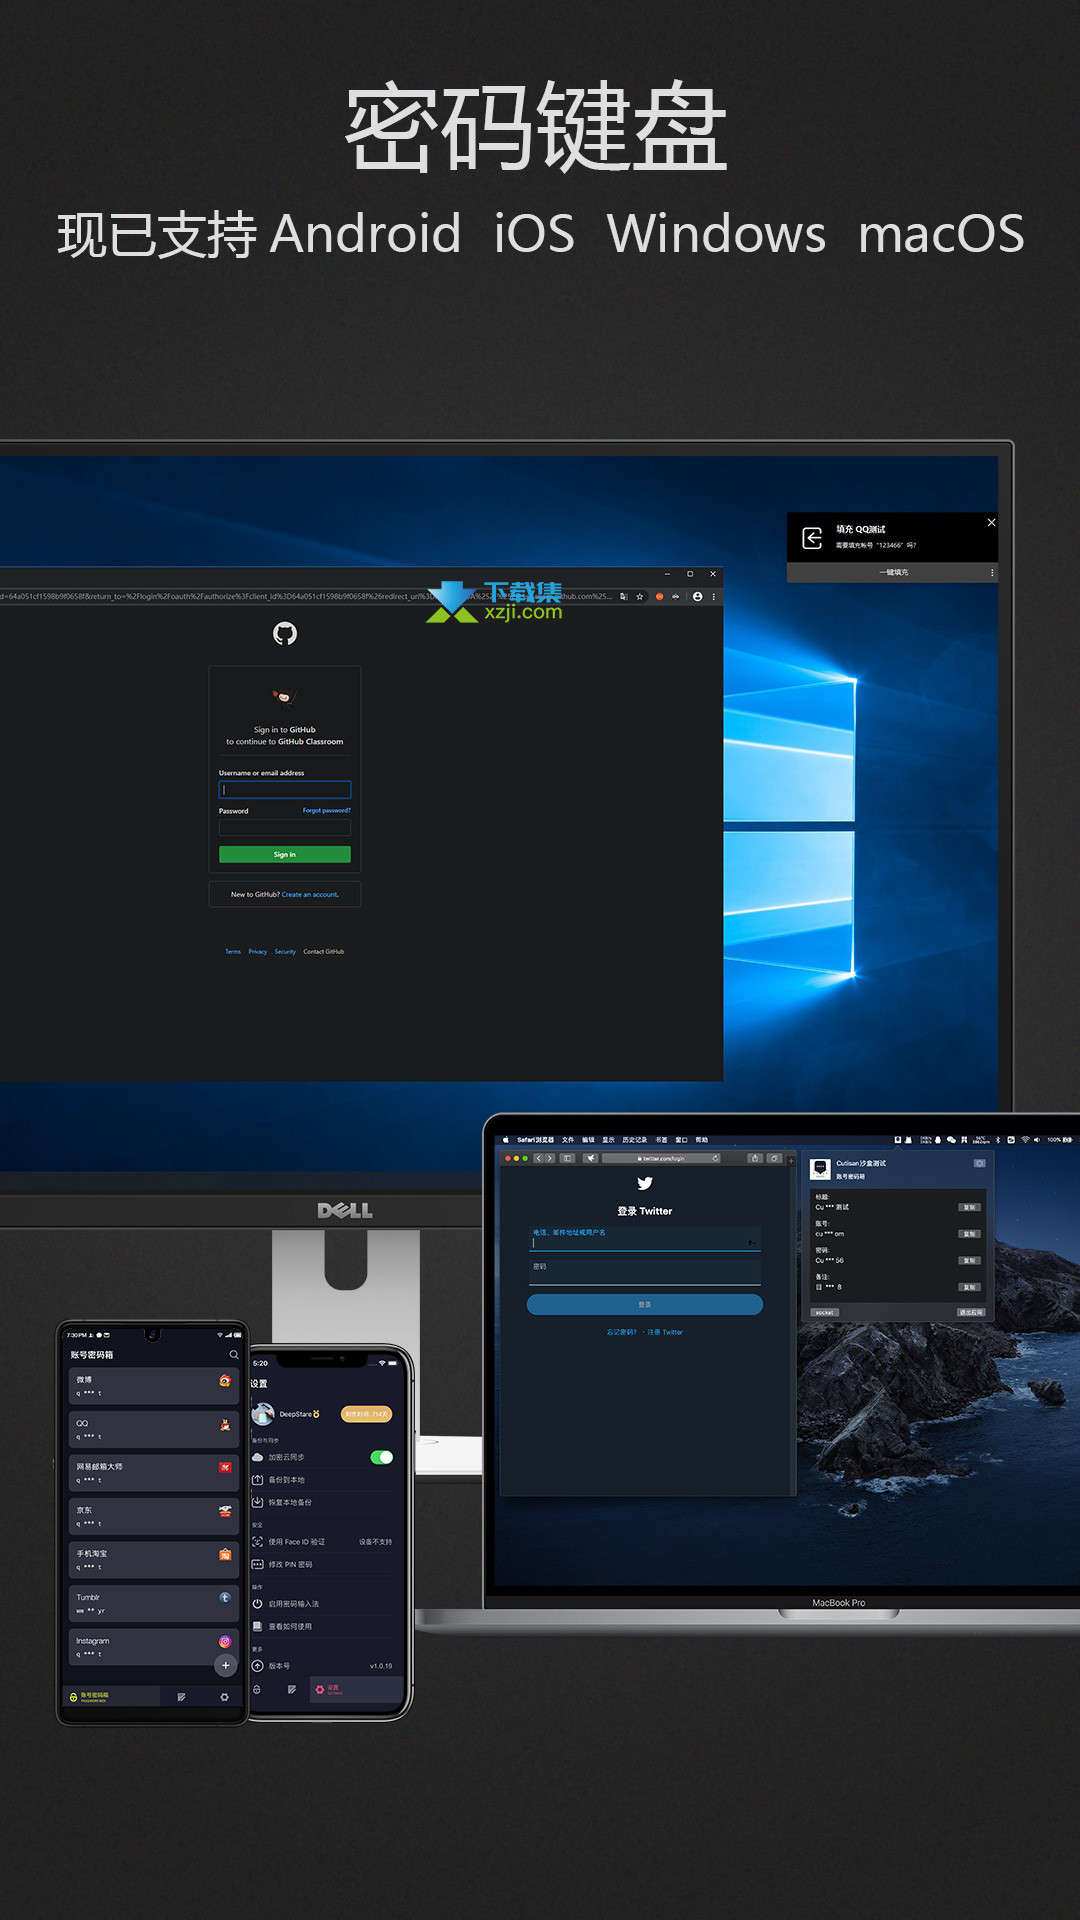
Task: Copy the 标题 value with its 复制 button
Action: click(969, 1207)
